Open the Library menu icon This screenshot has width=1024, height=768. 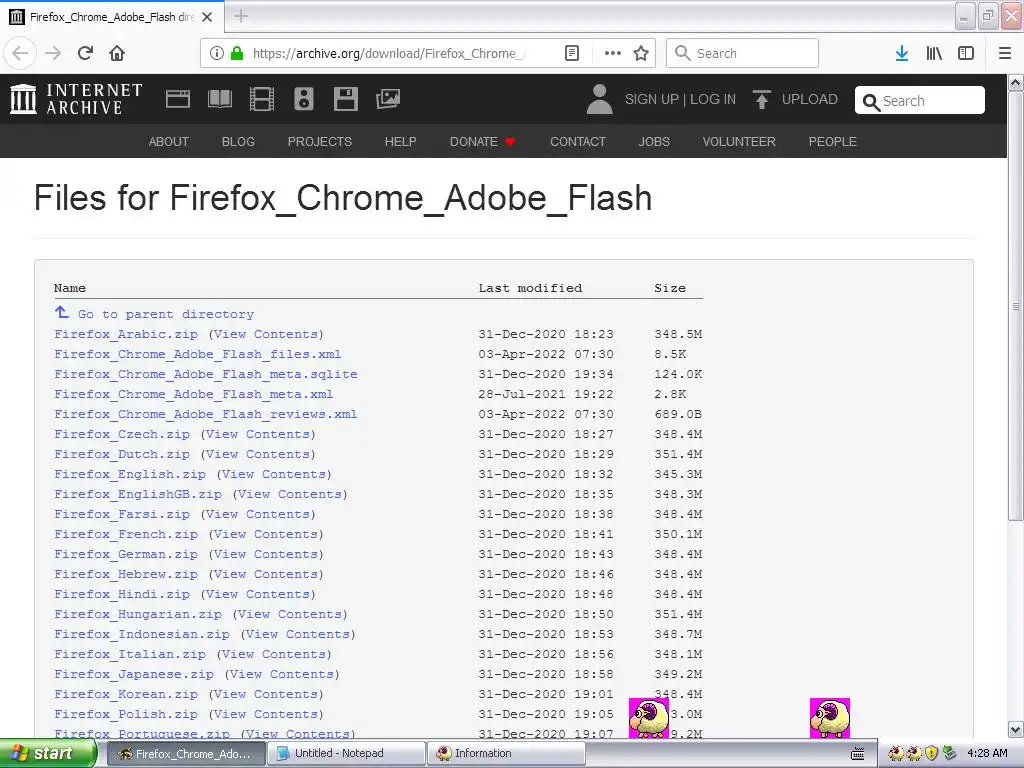[x=934, y=53]
